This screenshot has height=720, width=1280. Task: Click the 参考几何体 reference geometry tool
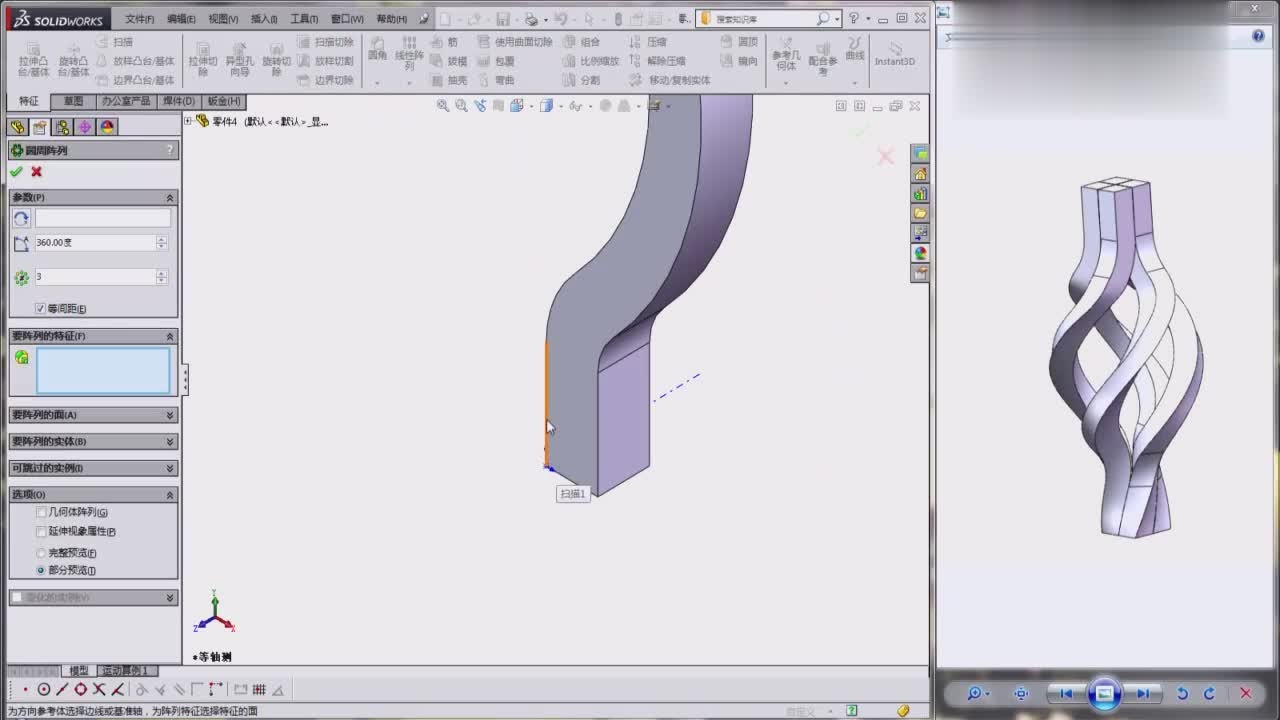tap(787, 55)
